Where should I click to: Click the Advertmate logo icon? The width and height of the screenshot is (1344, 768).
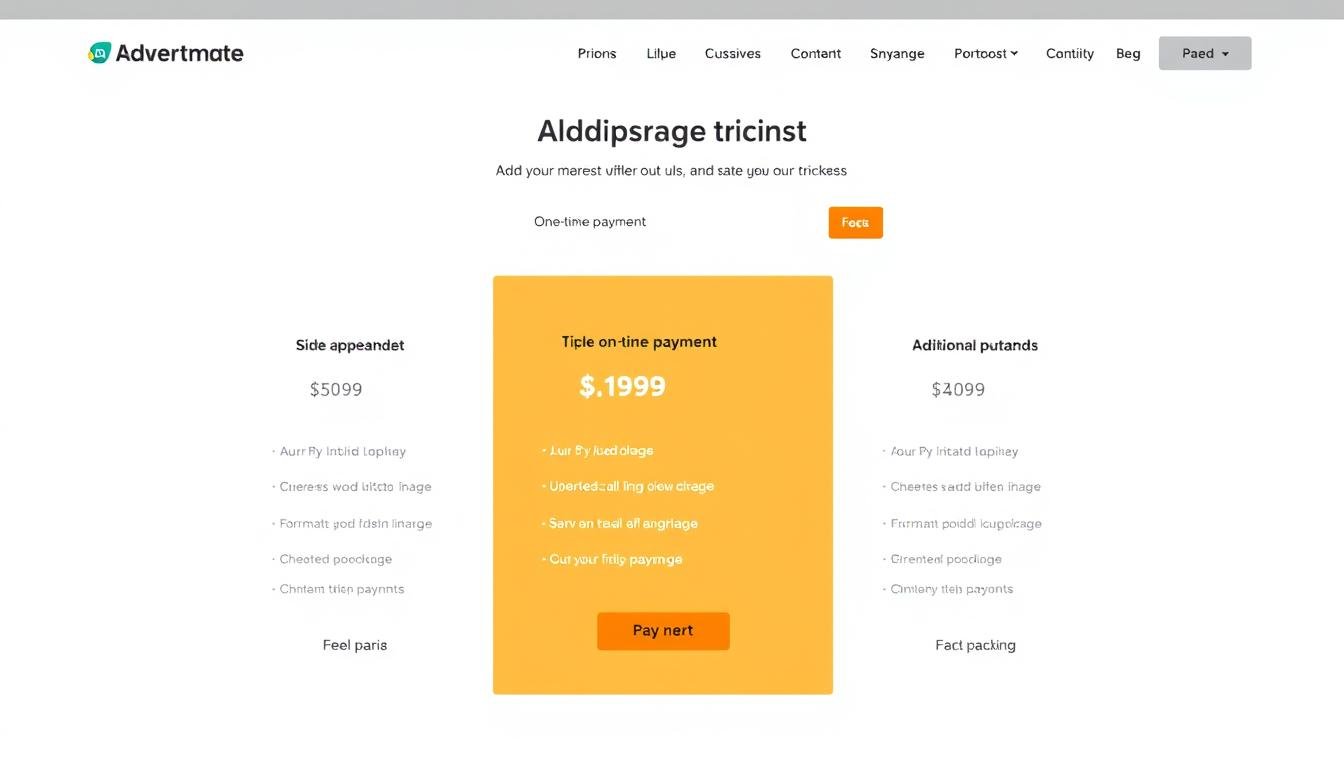[x=99, y=53]
